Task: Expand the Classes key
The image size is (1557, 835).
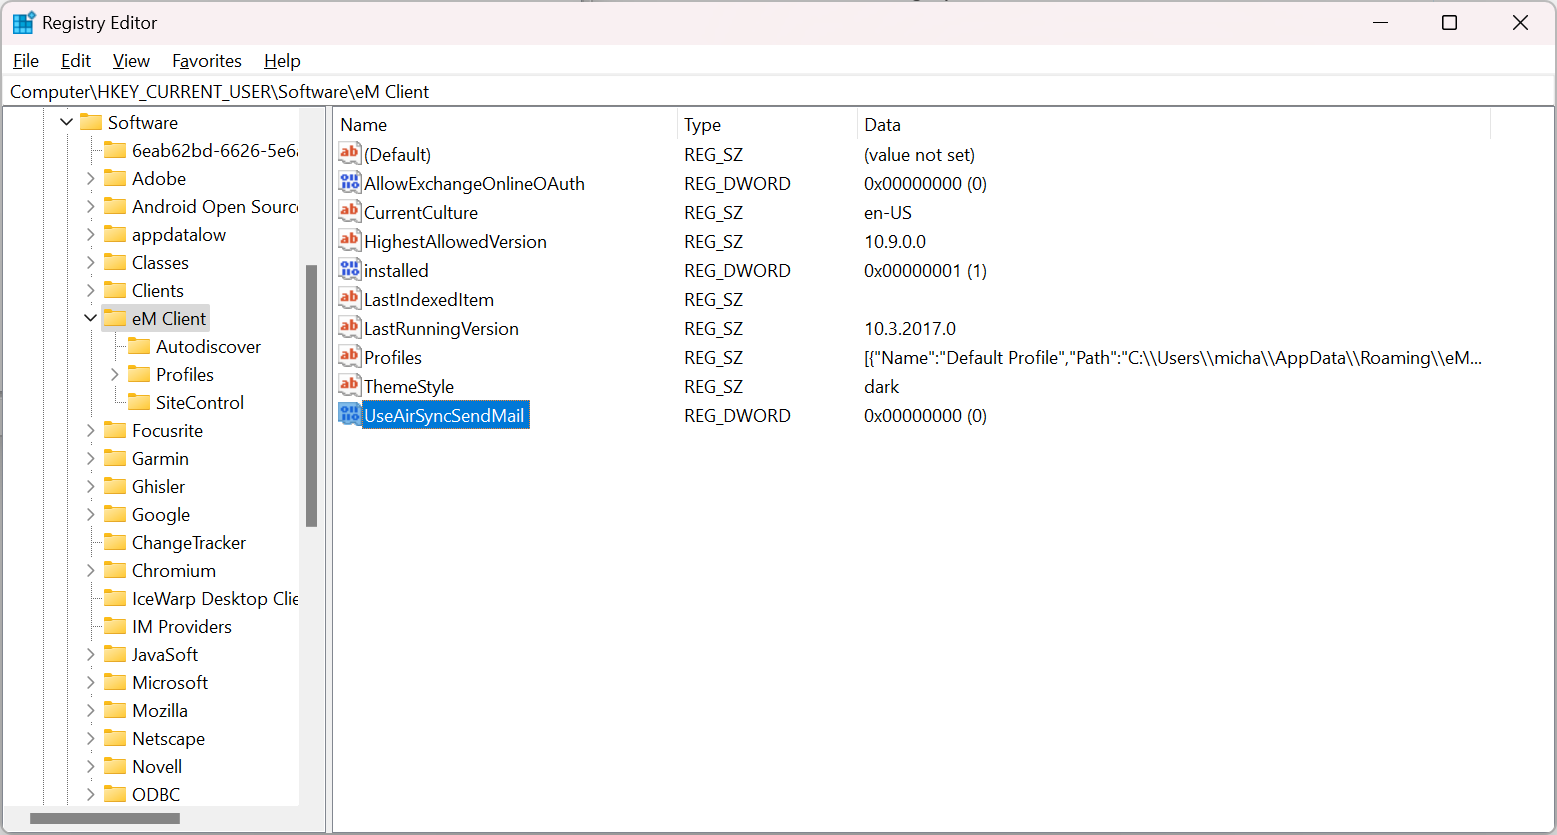Action: [x=91, y=262]
